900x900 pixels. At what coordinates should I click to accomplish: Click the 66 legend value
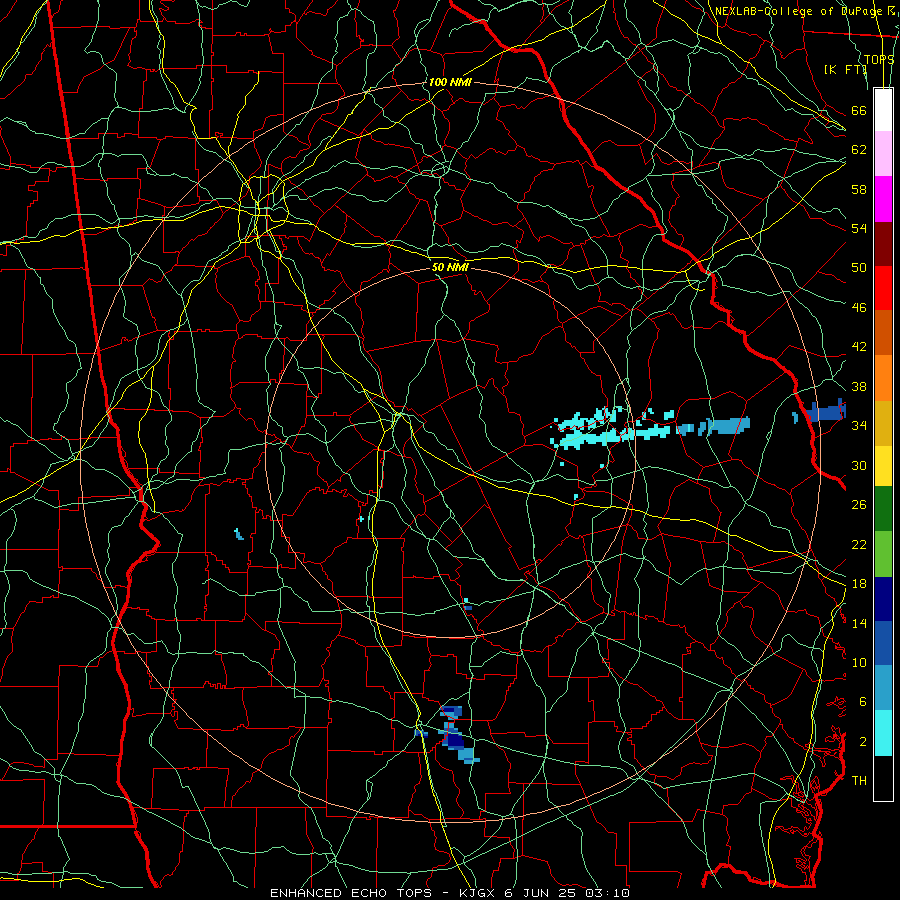859,110
